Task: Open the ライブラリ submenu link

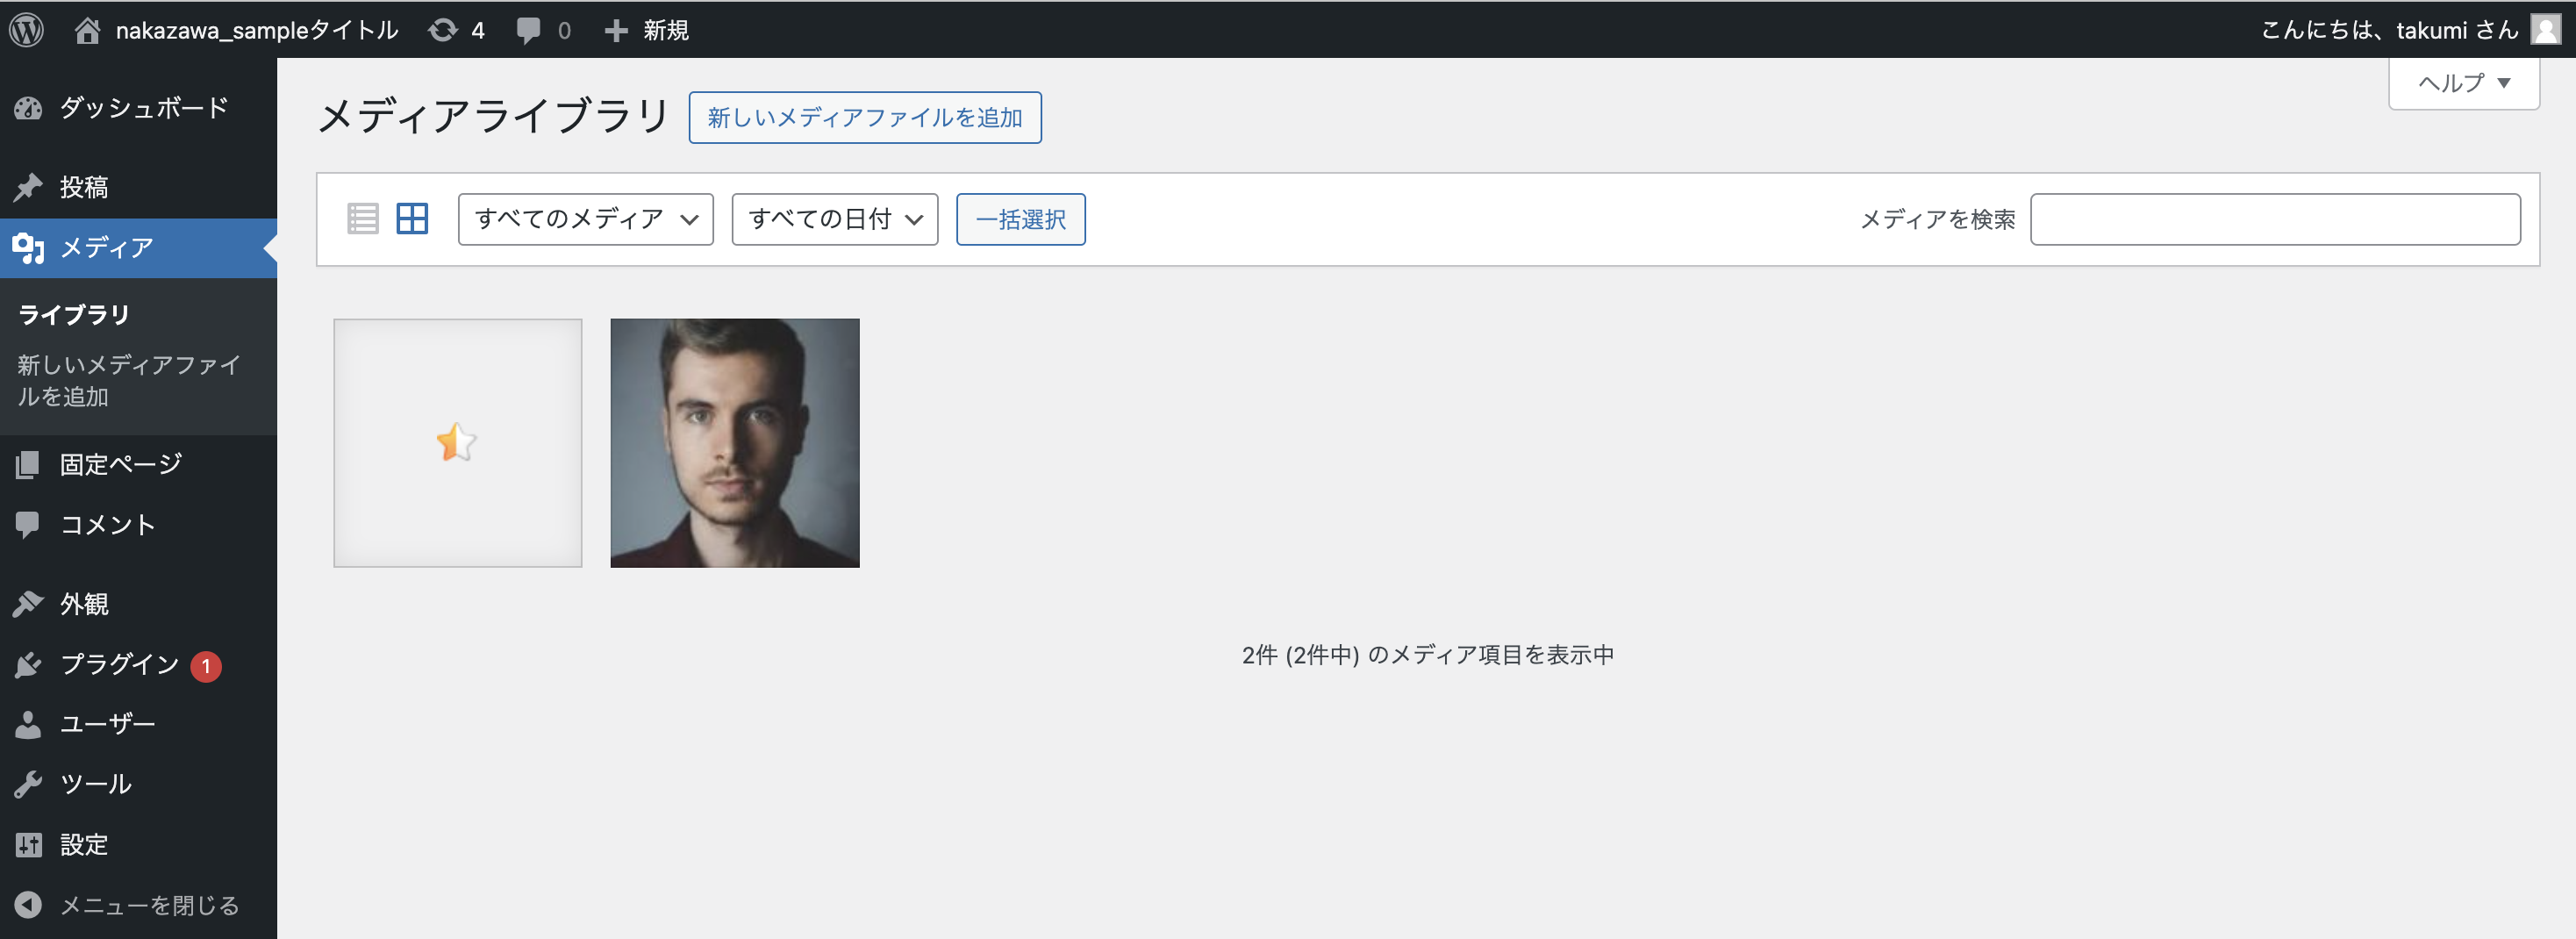Action: (74, 314)
